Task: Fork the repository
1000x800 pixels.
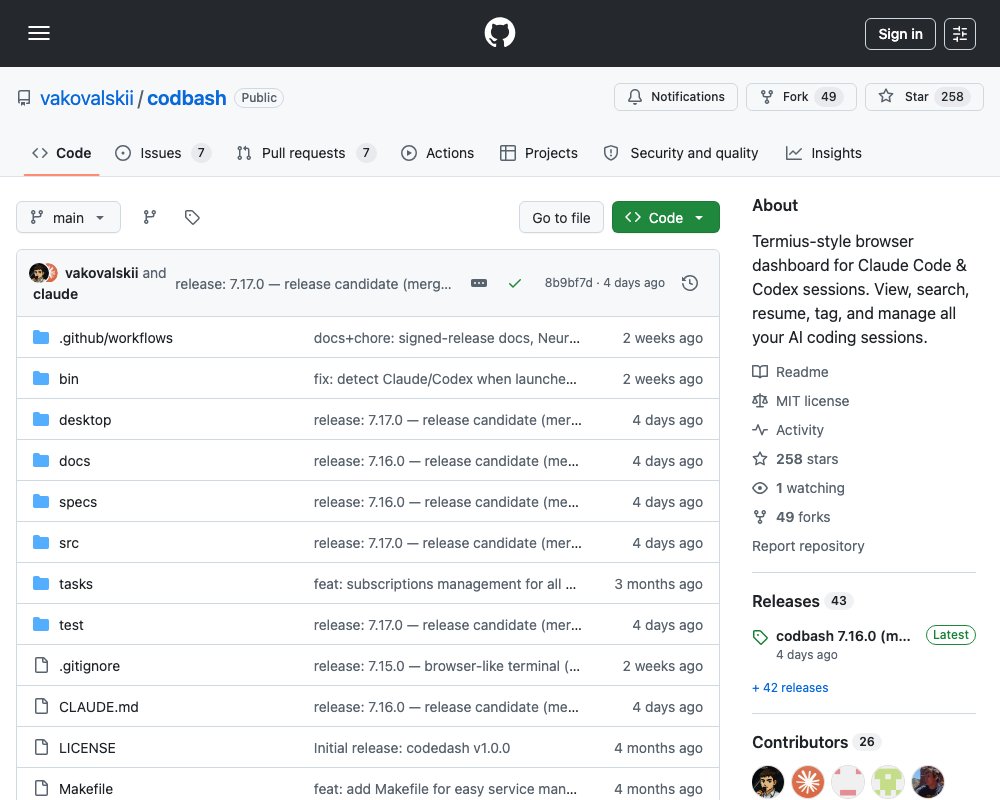Action: [801, 96]
